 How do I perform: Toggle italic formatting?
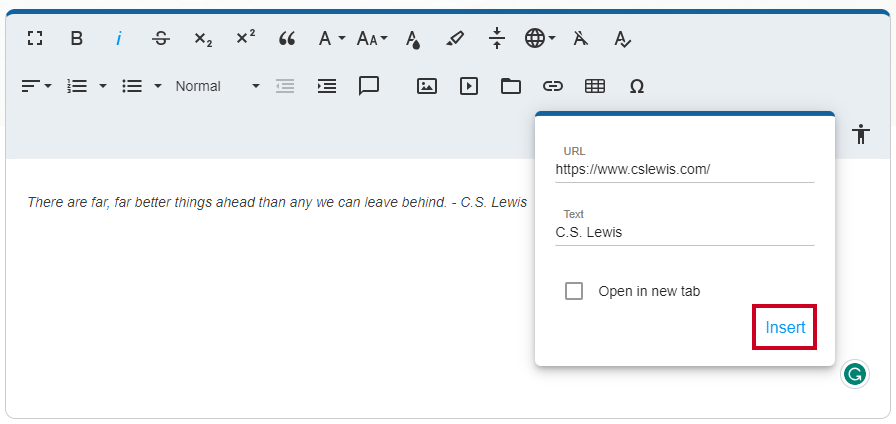119,39
